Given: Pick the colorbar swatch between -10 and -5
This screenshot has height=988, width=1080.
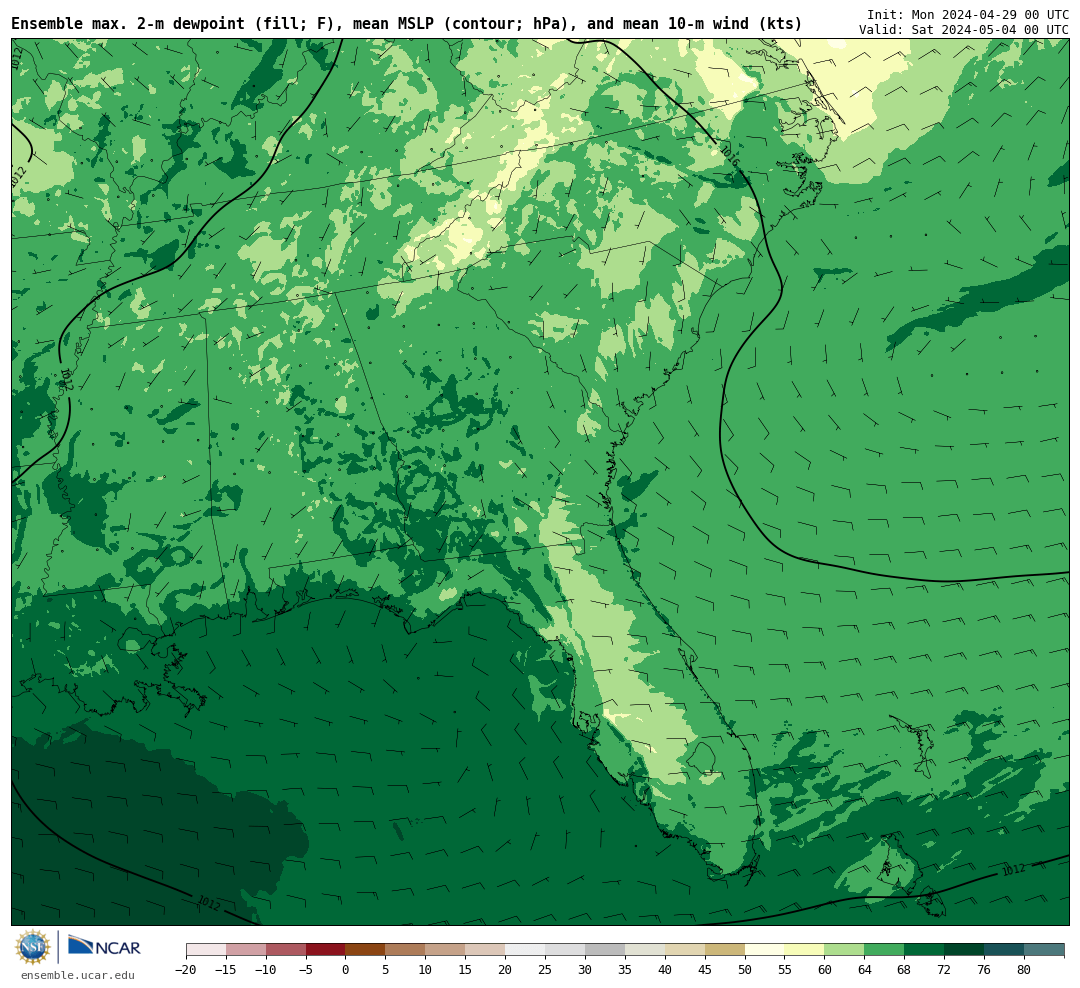Looking at the screenshot, I should click(x=286, y=950).
